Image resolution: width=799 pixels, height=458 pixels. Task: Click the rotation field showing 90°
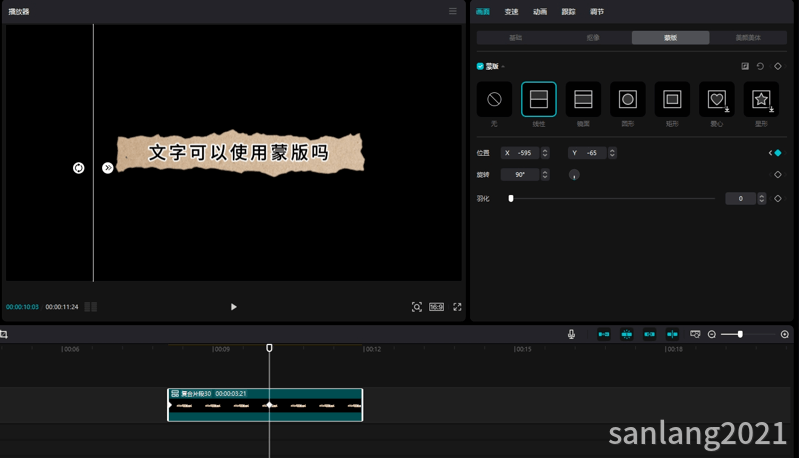[520, 175]
